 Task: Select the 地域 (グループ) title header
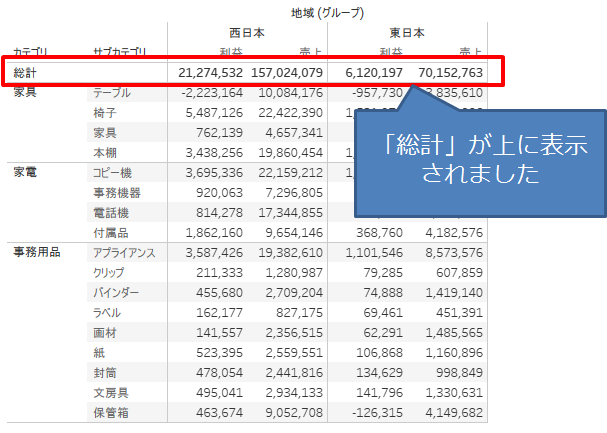click(x=327, y=13)
